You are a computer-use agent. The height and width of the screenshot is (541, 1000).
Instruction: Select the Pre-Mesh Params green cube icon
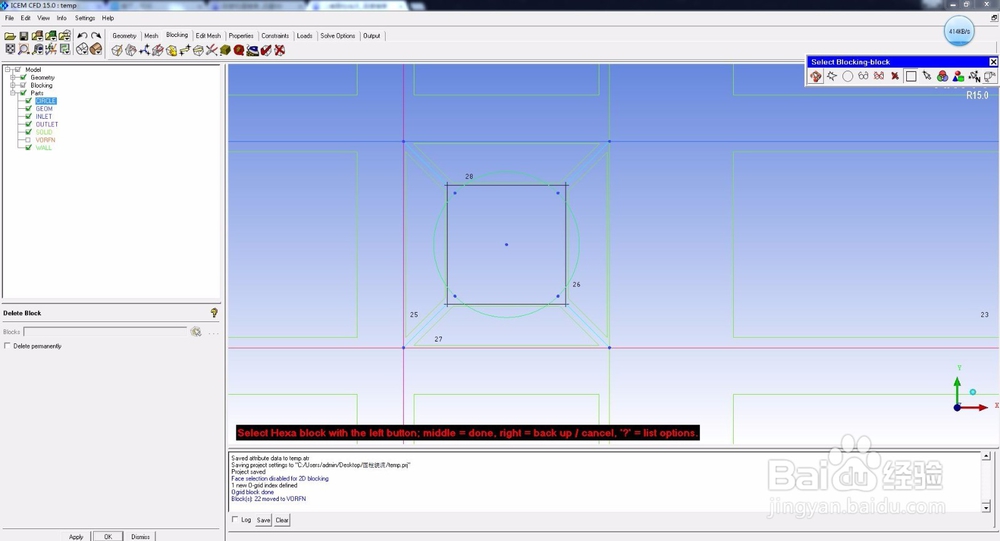225,50
